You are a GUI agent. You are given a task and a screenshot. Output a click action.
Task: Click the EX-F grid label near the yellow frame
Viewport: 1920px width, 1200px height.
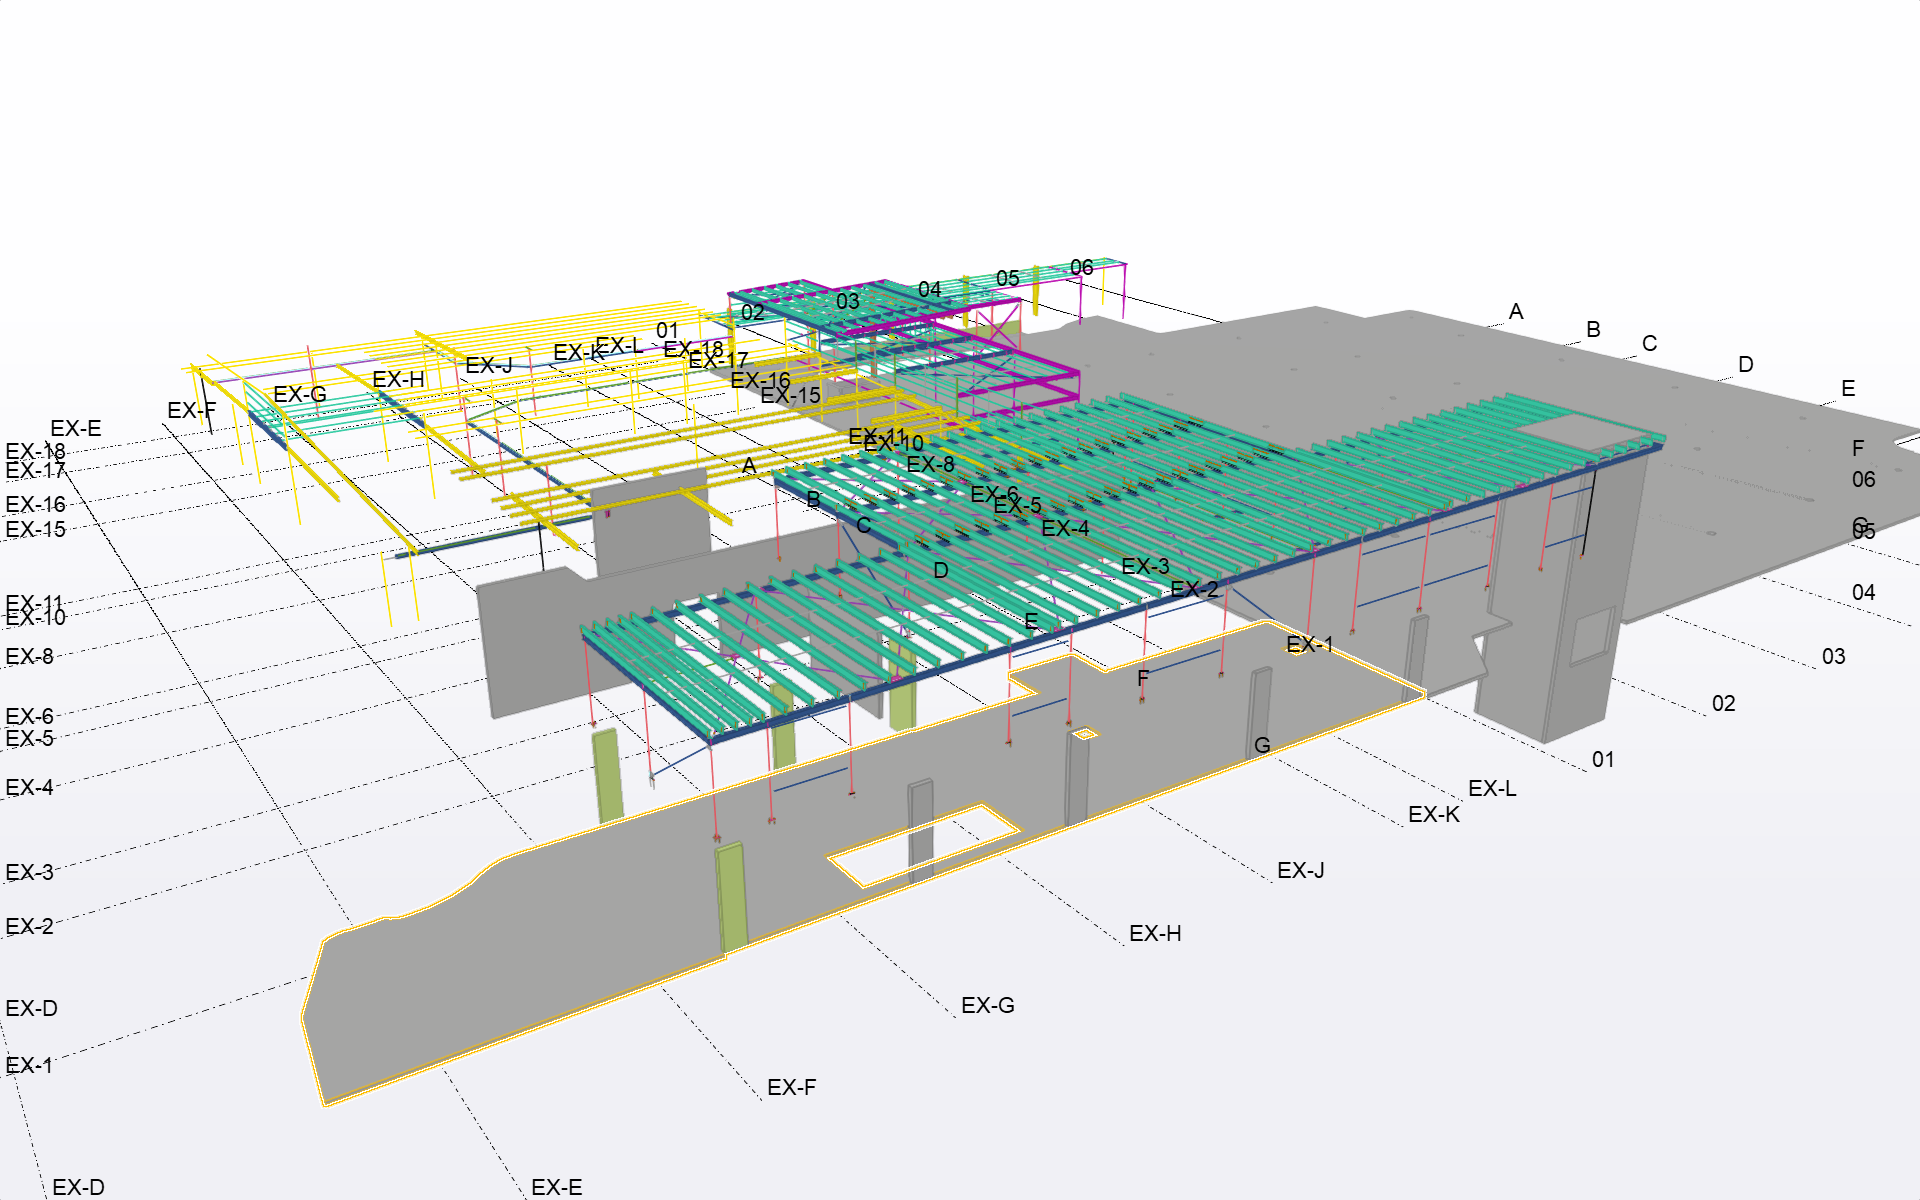click(x=193, y=410)
